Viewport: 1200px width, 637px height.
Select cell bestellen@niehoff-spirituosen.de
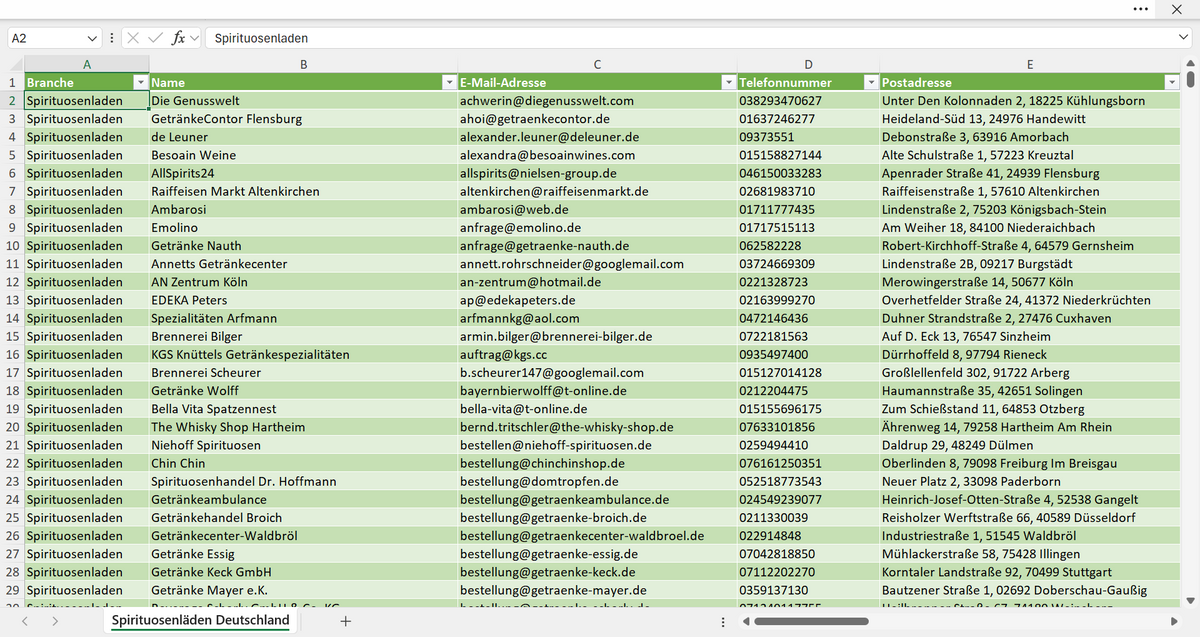pos(597,445)
